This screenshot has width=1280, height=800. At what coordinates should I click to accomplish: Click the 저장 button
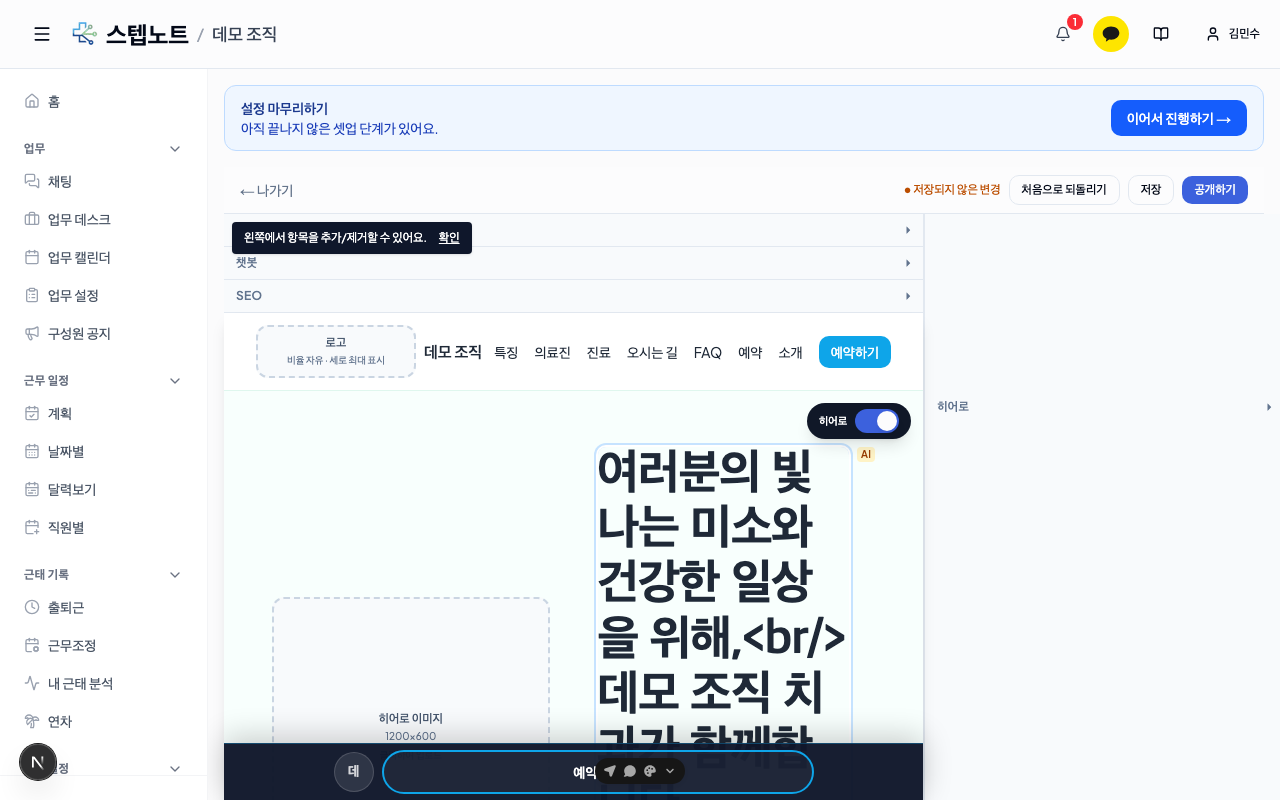pyautogui.click(x=1151, y=190)
